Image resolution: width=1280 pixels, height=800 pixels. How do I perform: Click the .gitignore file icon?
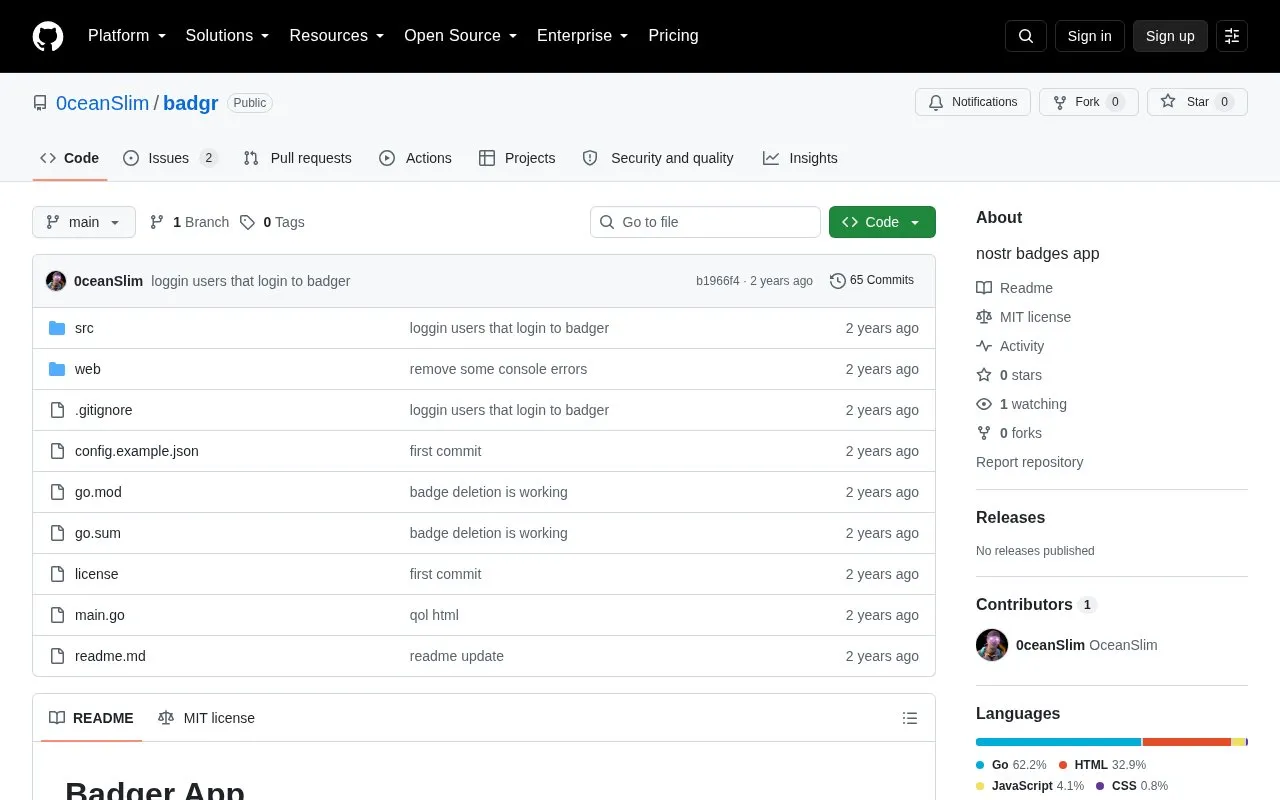coord(57,410)
